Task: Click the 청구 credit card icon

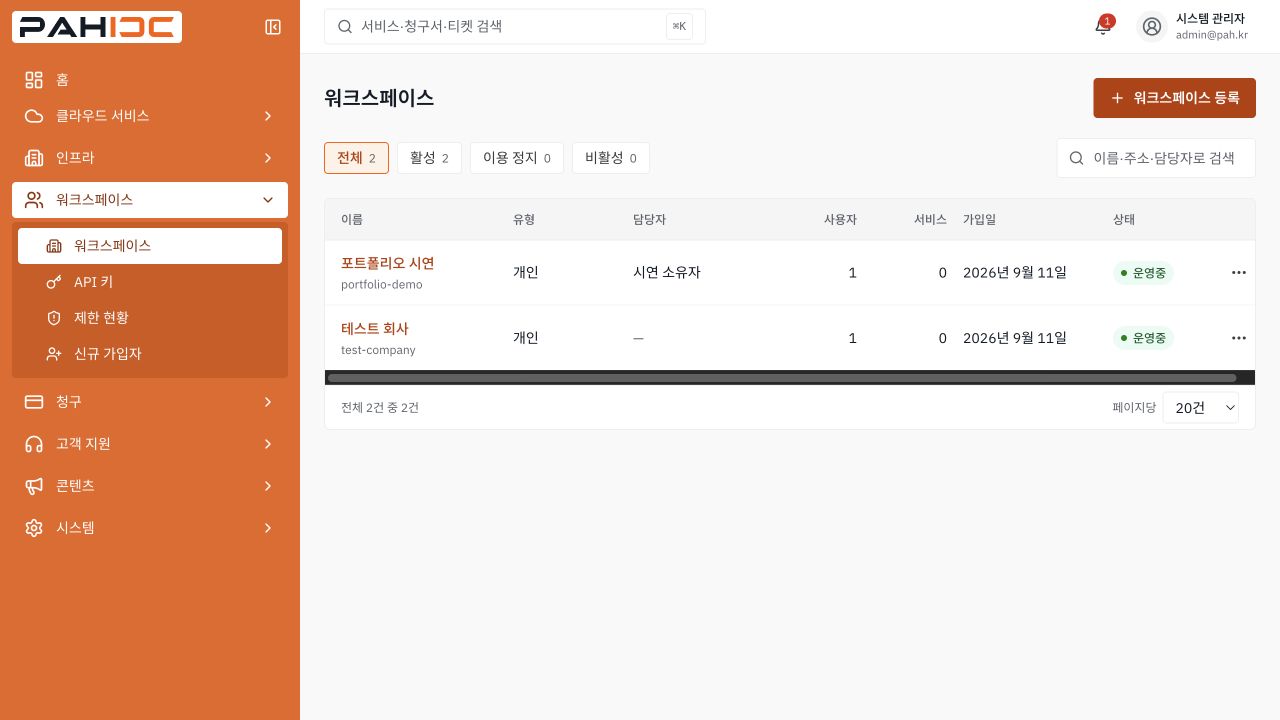Action: tap(34, 402)
